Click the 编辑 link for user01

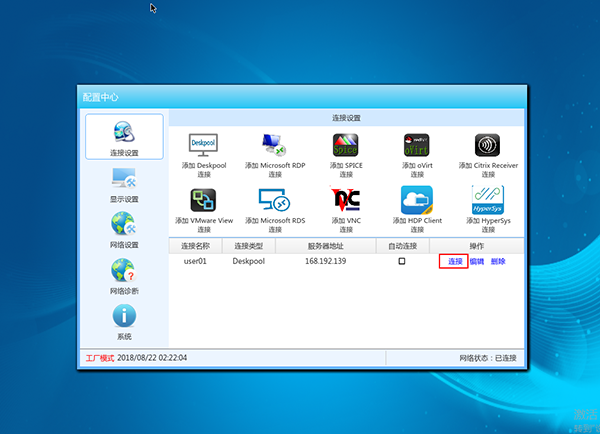point(477,261)
